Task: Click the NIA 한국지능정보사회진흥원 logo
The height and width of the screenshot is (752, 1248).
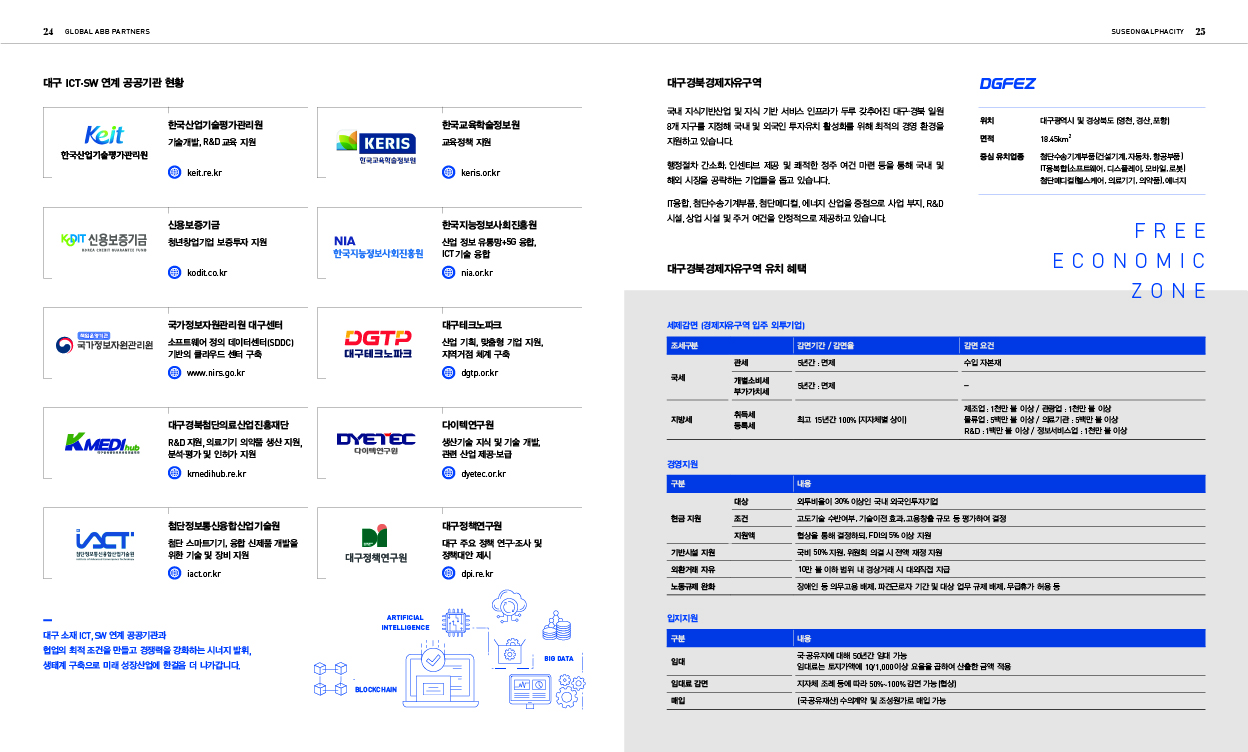Action: coord(379,247)
